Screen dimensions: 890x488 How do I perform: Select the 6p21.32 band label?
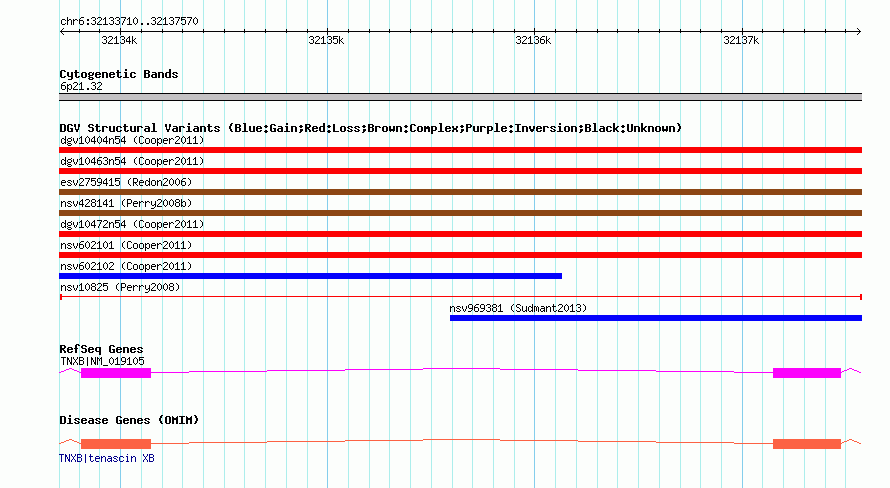[81, 86]
